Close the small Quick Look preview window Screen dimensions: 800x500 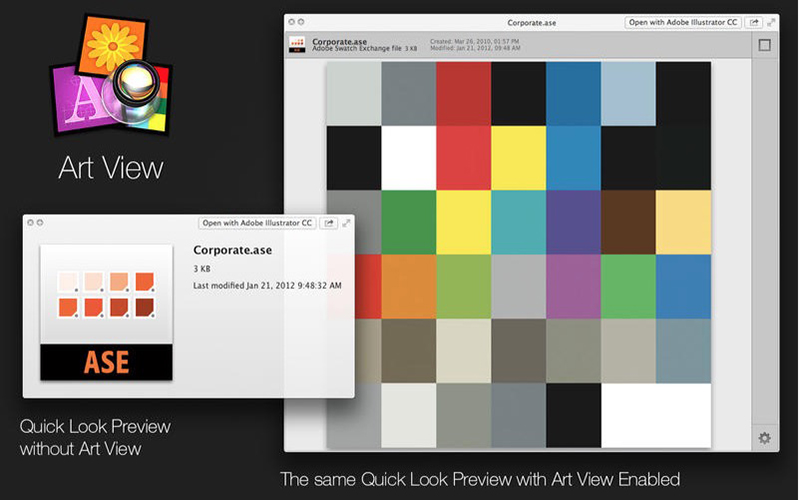pyautogui.click(x=31, y=222)
